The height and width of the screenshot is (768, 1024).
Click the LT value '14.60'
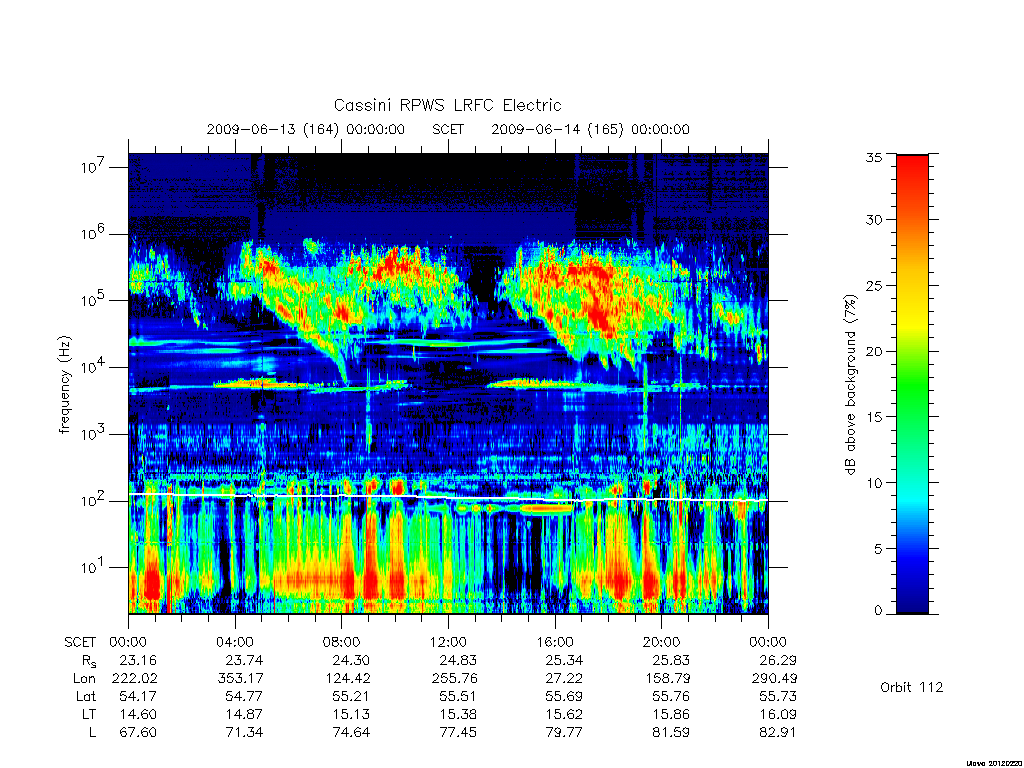coord(138,714)
